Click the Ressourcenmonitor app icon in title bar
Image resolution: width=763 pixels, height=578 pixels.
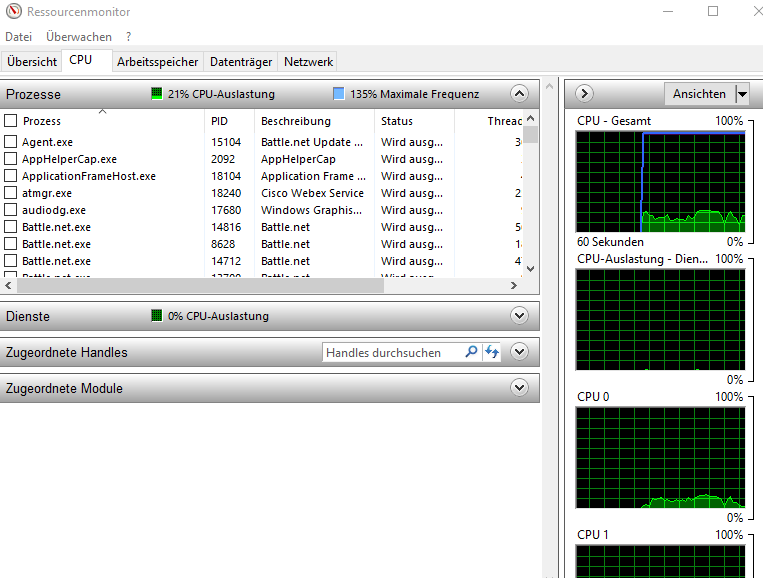pyautogui.click(x=14, y=11)
